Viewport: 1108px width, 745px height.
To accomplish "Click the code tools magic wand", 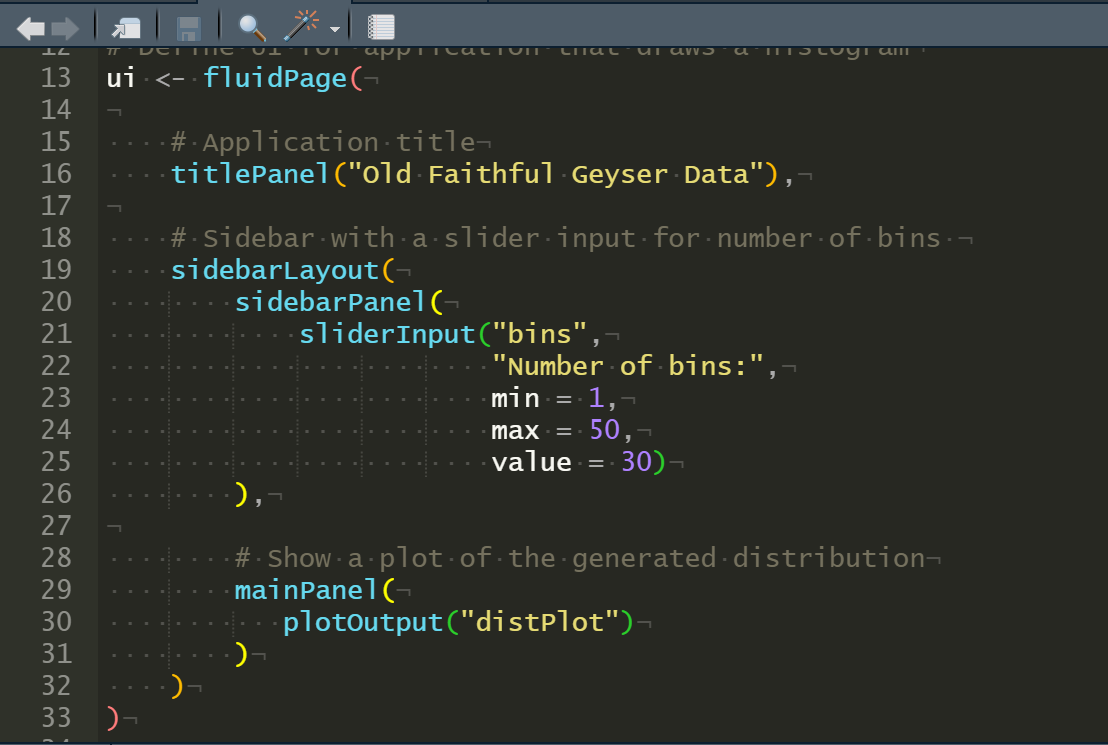I will [x=302, y=26].
